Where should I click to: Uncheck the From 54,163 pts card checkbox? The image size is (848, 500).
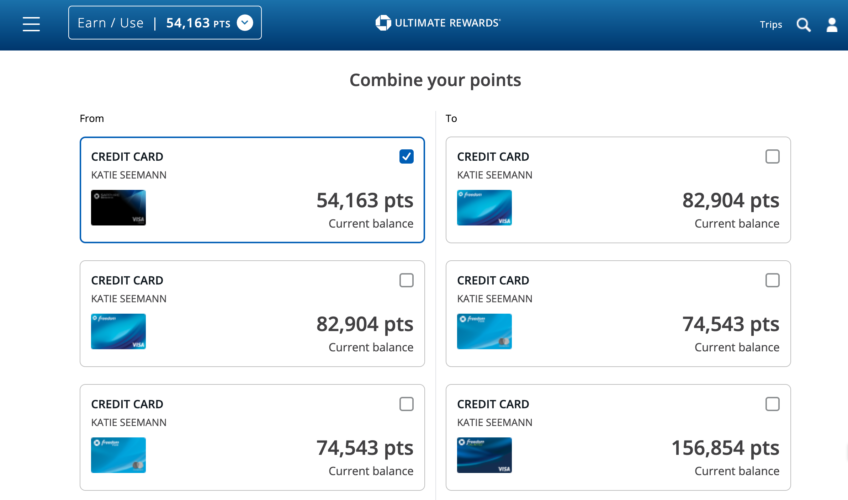click(406, 156)
